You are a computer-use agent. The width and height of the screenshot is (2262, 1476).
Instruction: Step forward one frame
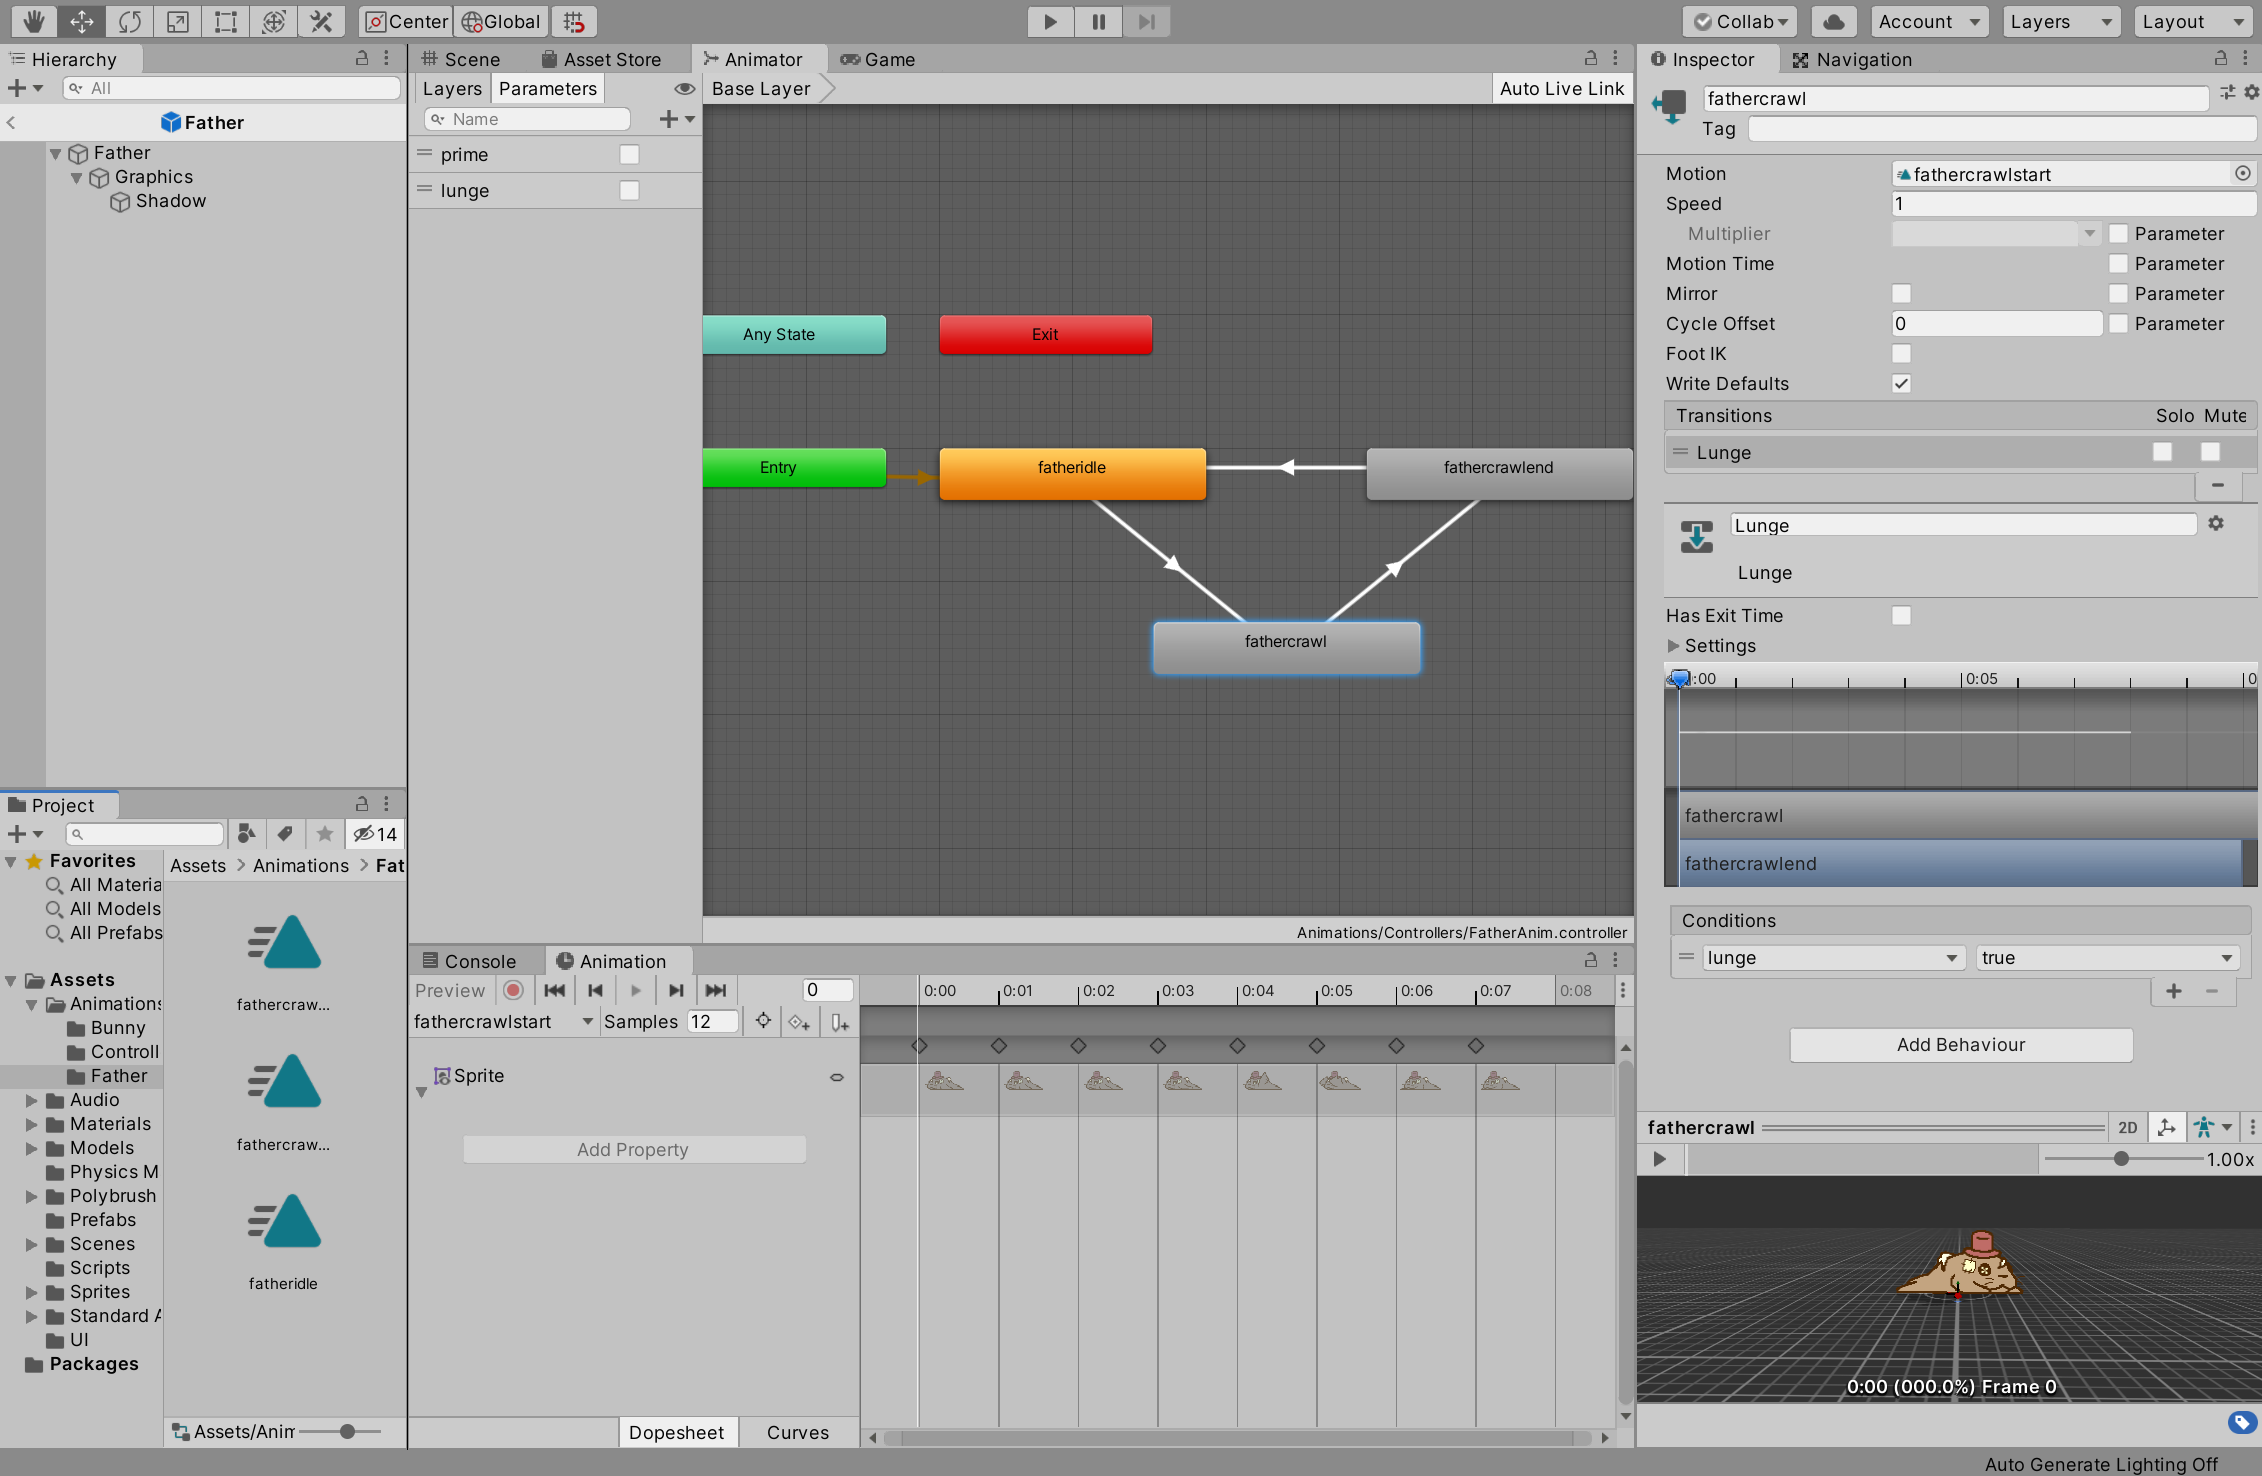click(1147, 21)
